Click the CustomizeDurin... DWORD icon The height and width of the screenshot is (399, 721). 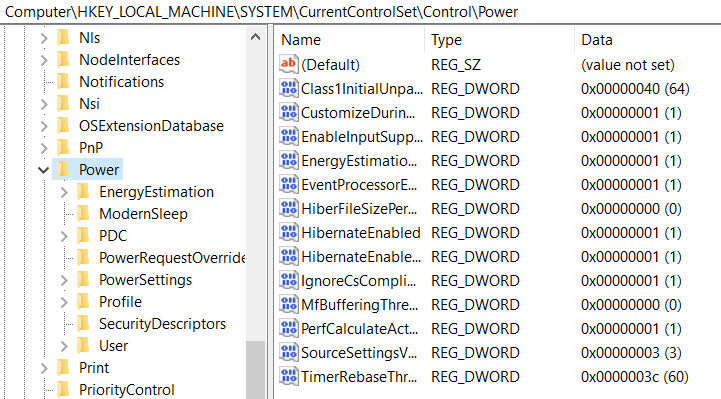point(289,112)
